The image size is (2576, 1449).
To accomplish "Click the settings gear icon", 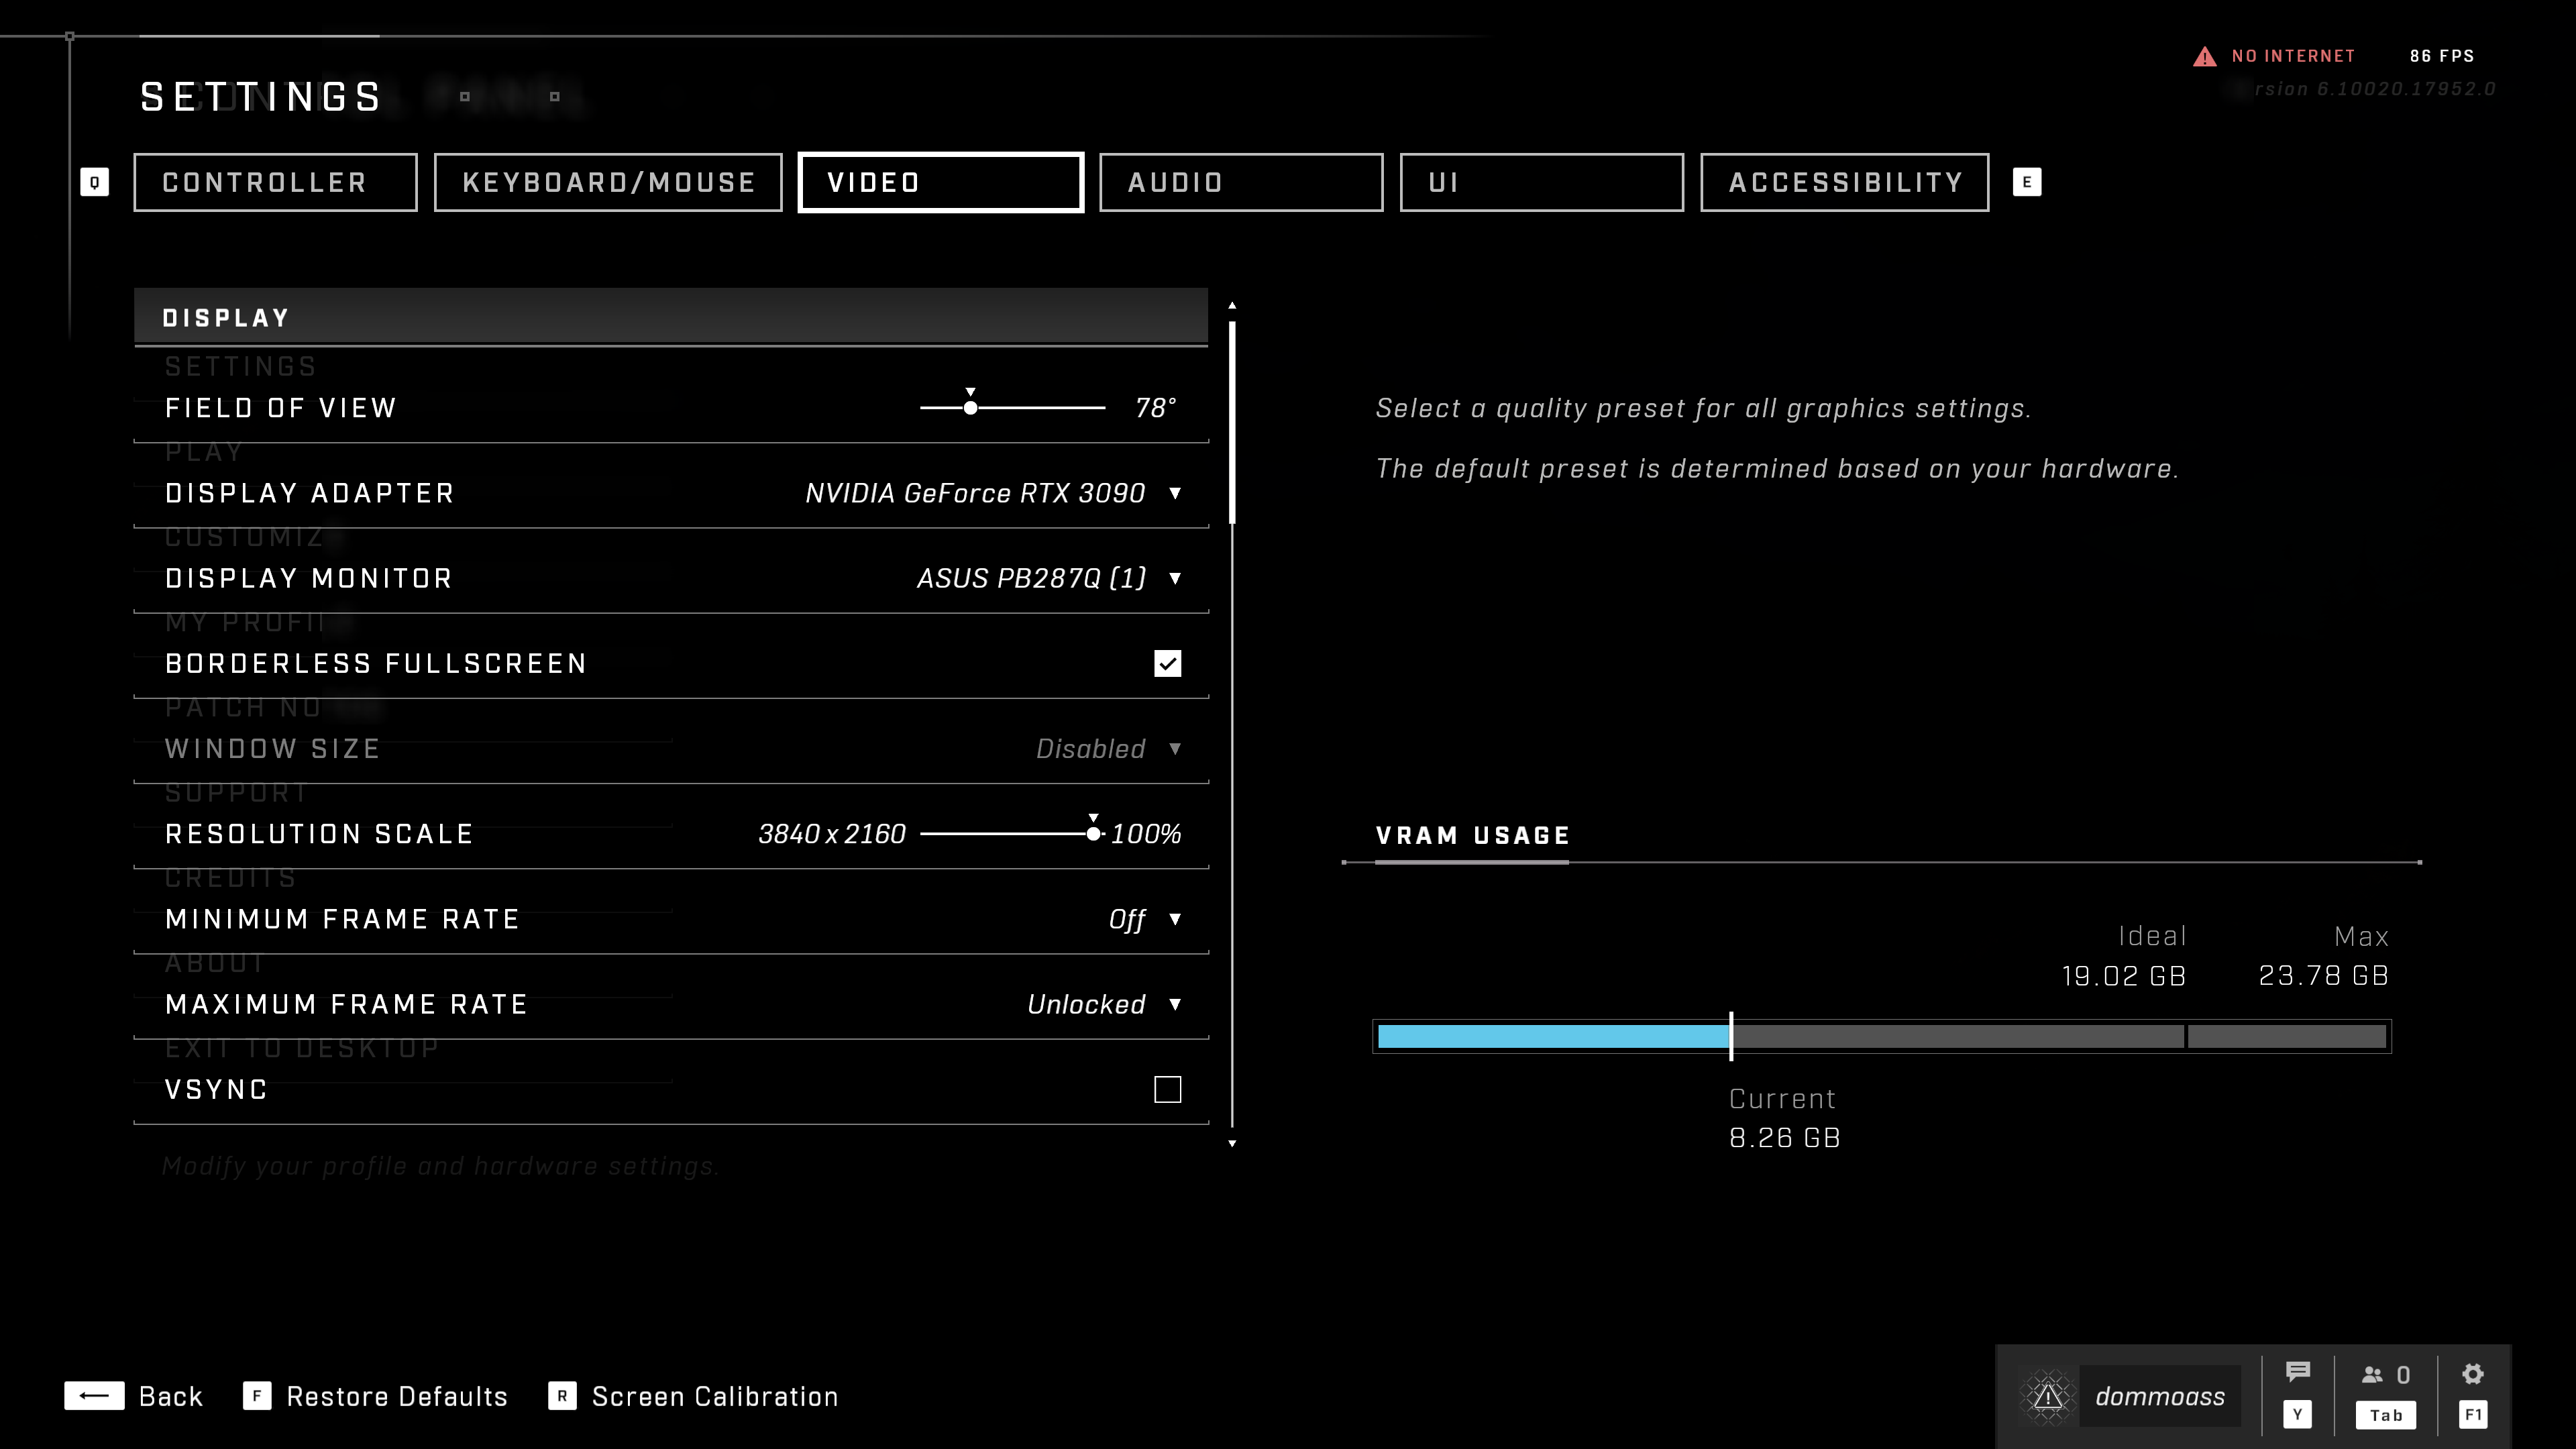I will click(x=2472, y=1374).
